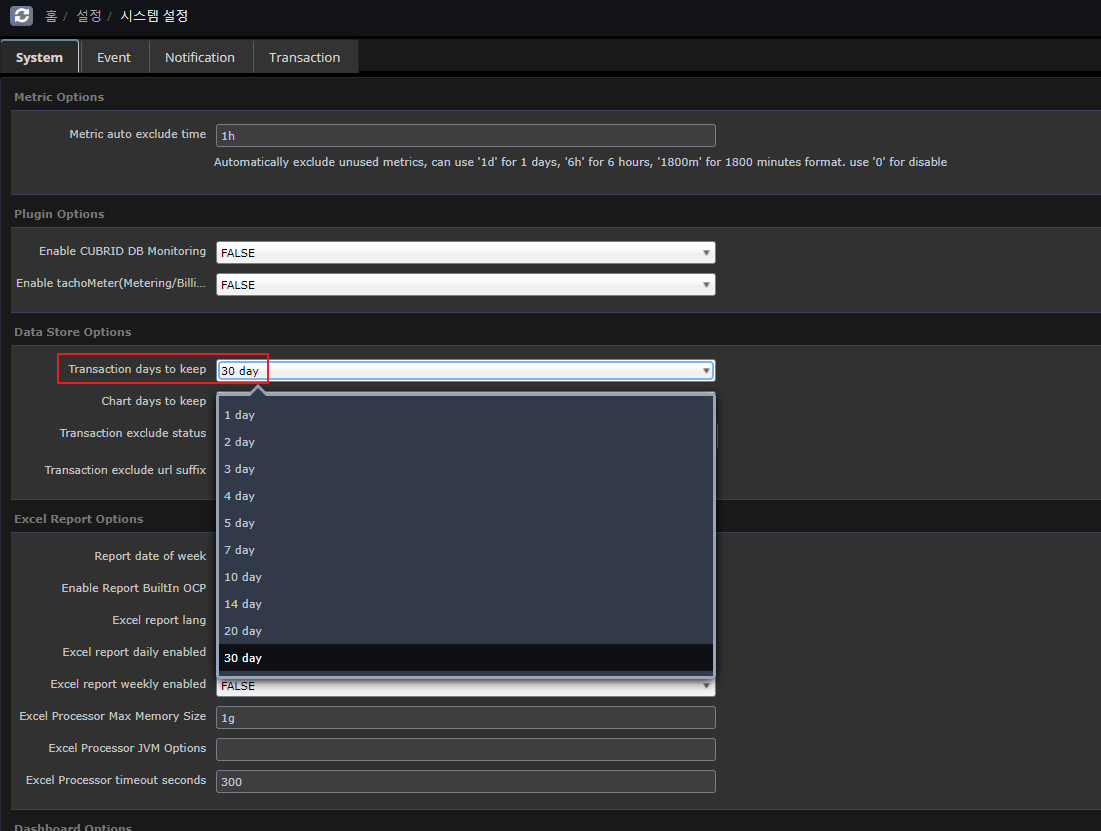Click the Excel Processor Max Memory Size field
Image resolution: width=1101 pixels, height=831 pixels.
tap(465, 717)
